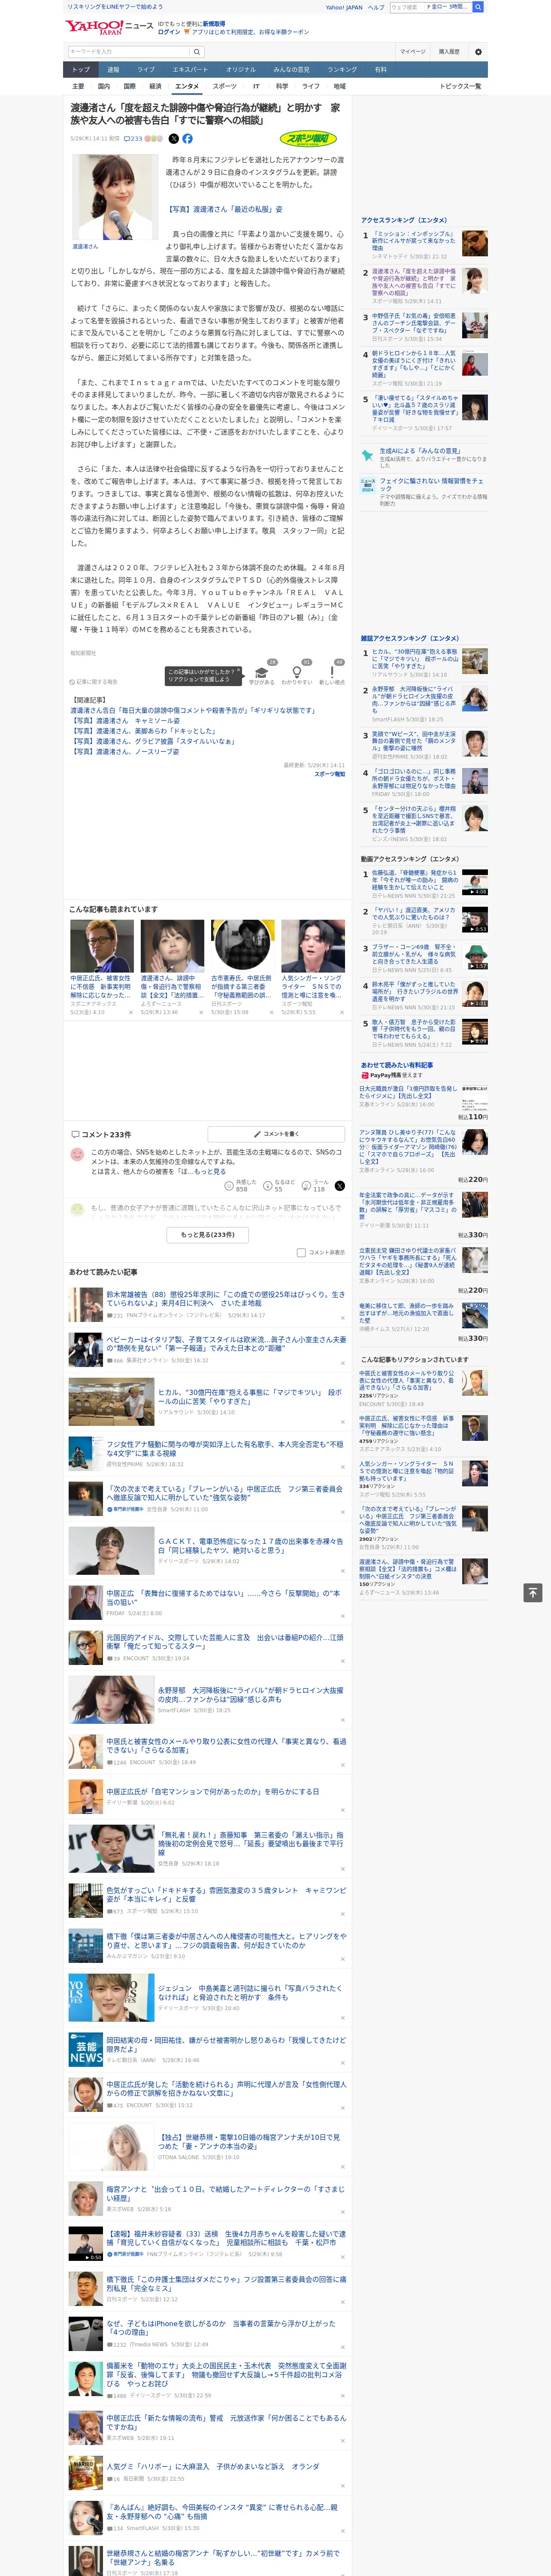The image size is (551, 2576).
Task: Open the ランキング navigation tab
Action: pos(342,70)
